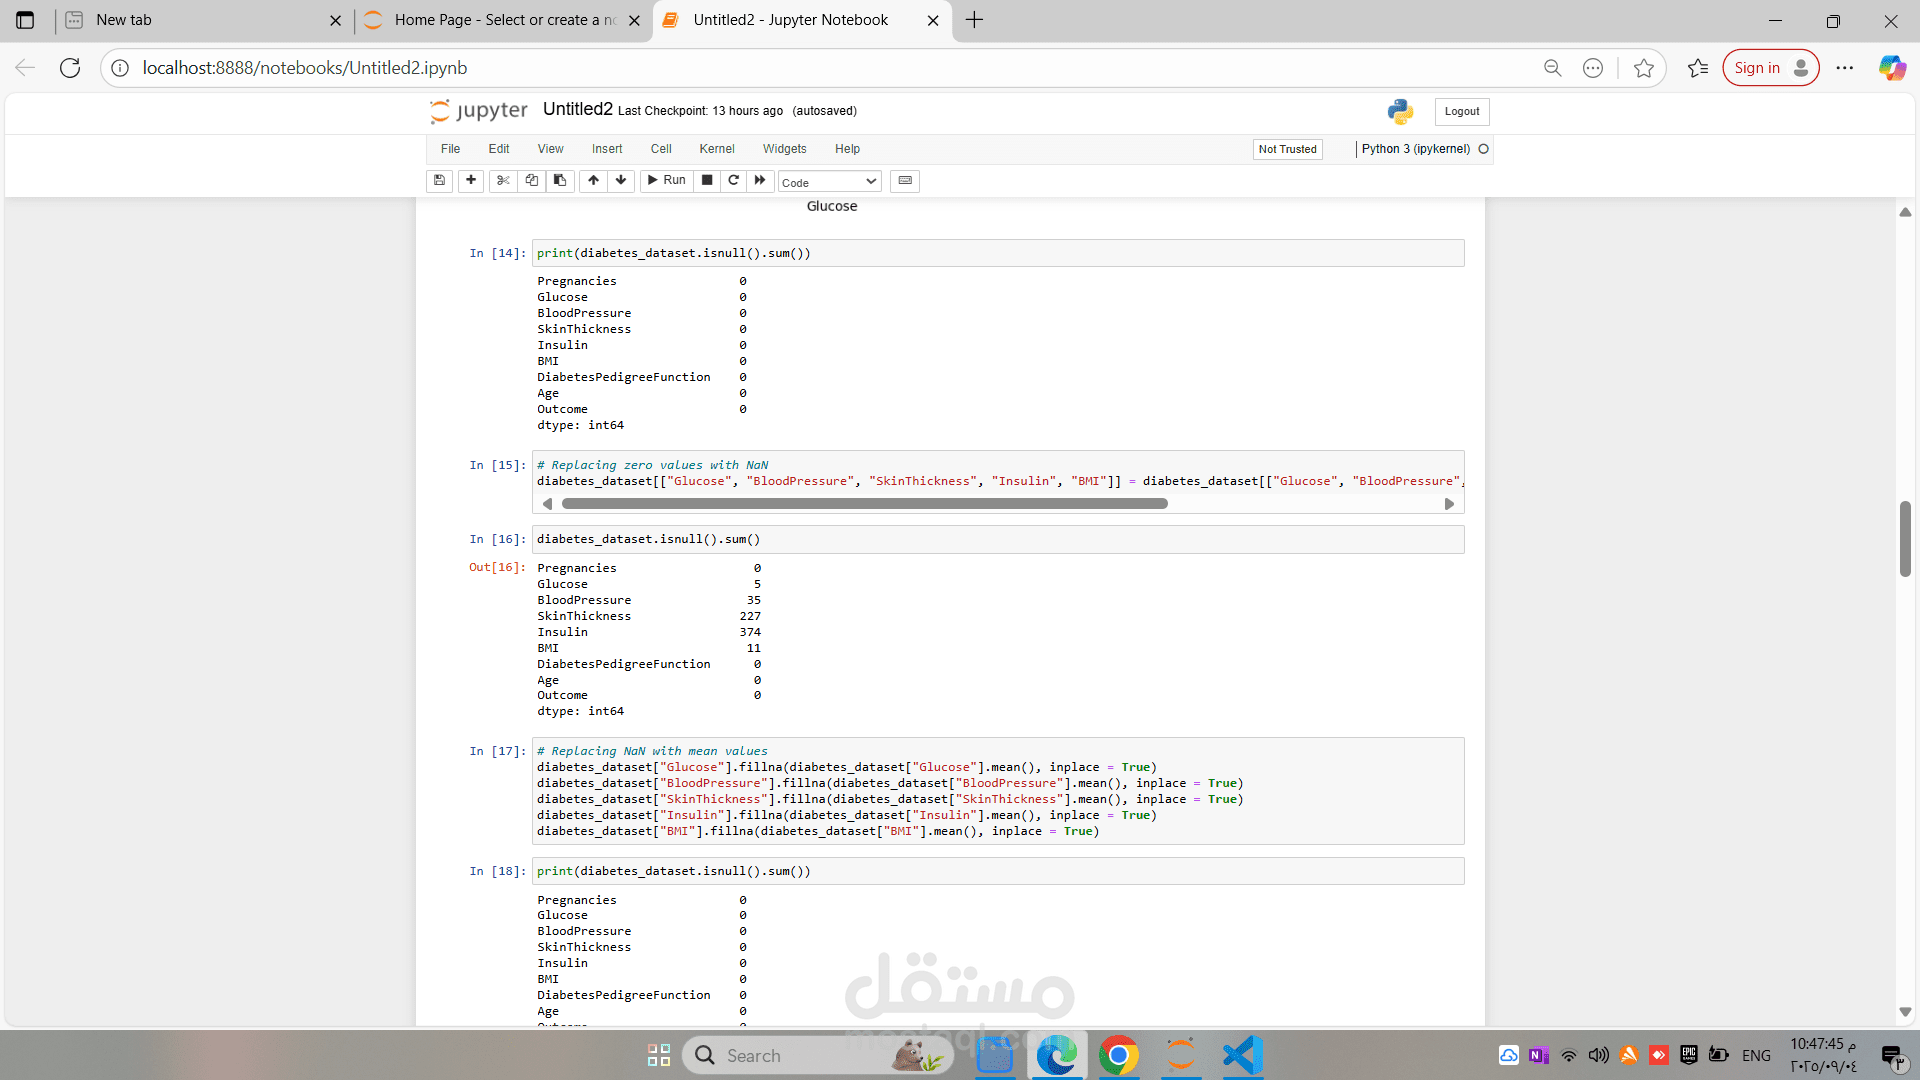Click the cell 16 code input field

coord(997,539)
